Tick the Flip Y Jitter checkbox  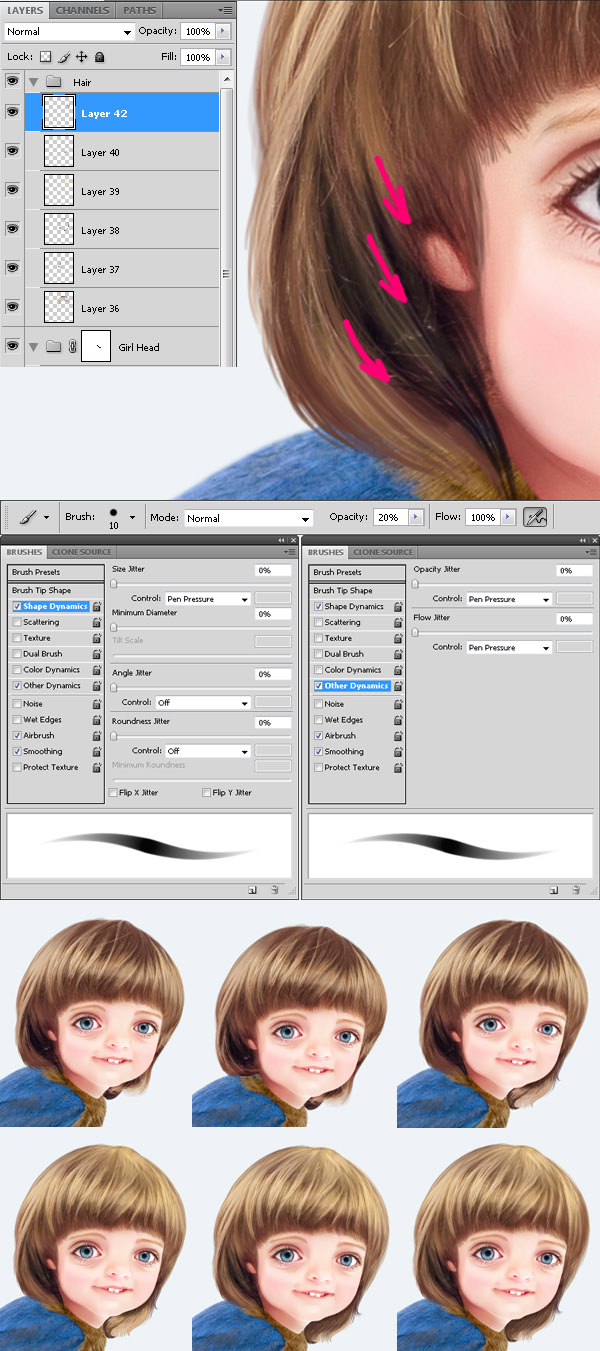pos(206,792)
